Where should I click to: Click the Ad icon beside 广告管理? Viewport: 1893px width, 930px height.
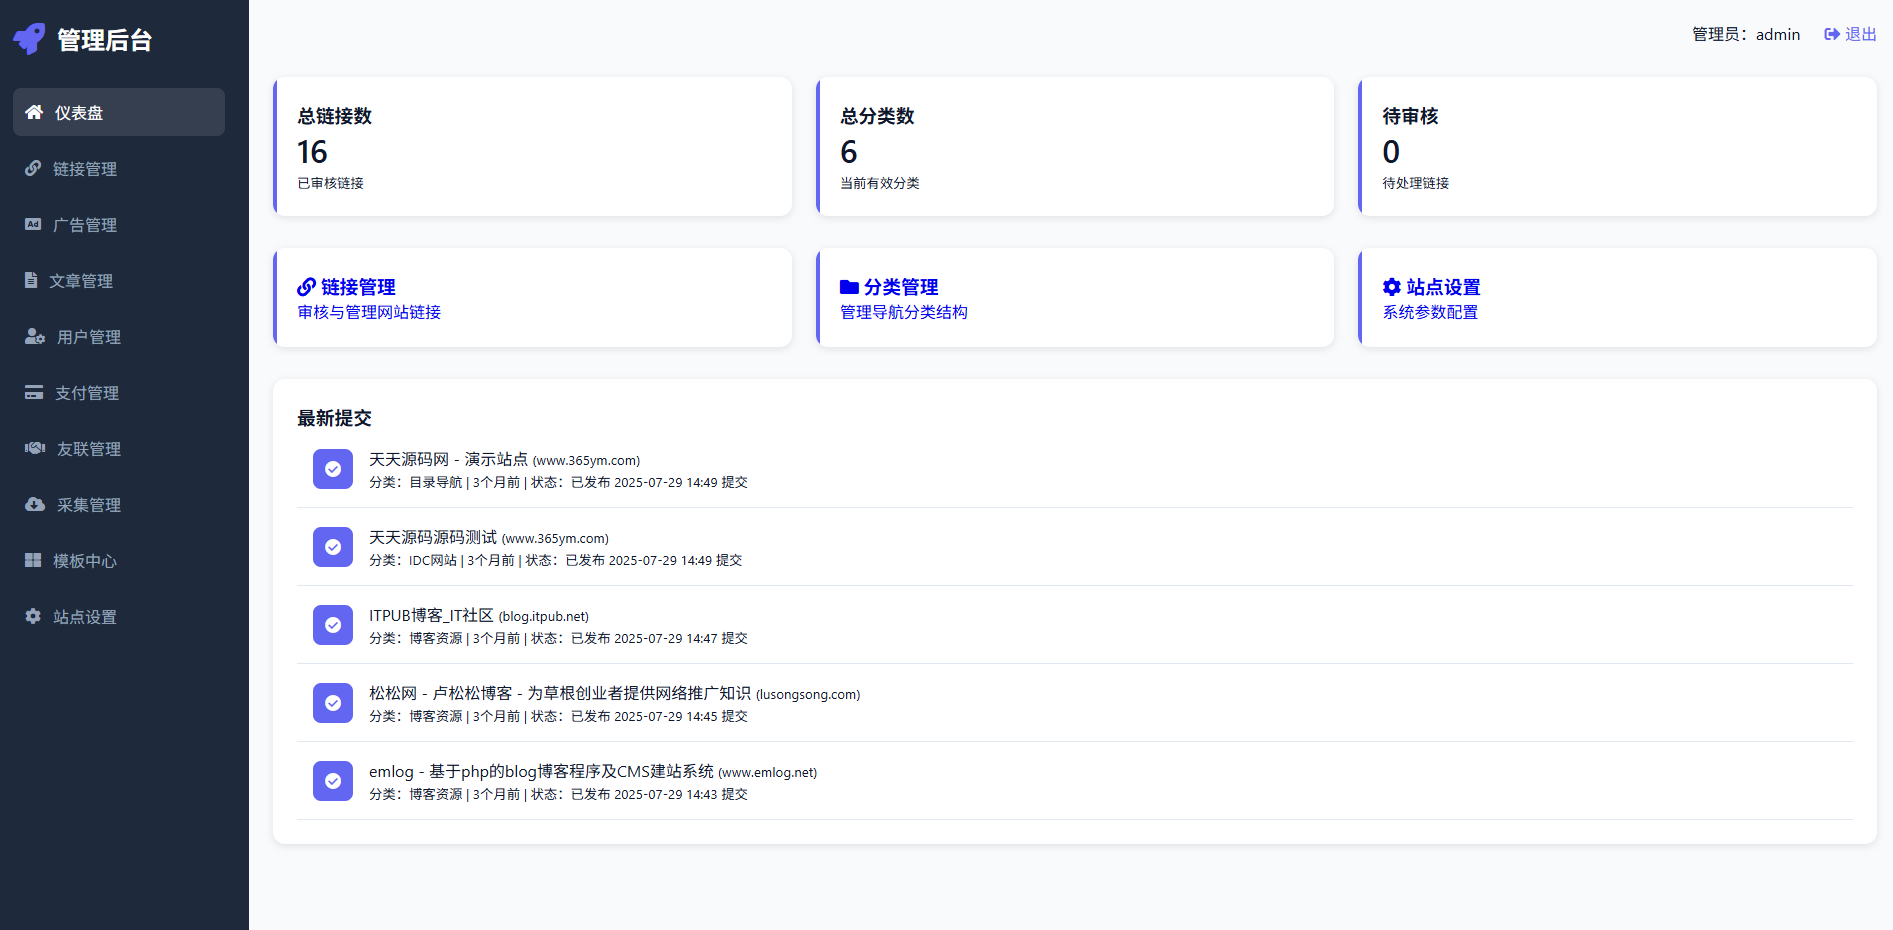[x=33, y=224]
